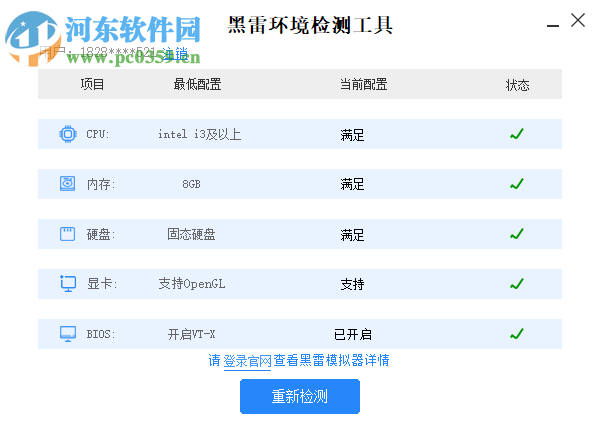The image size is (600, 434).
Task: Click the BIOS monitor icon
Action: pos(68,334)
